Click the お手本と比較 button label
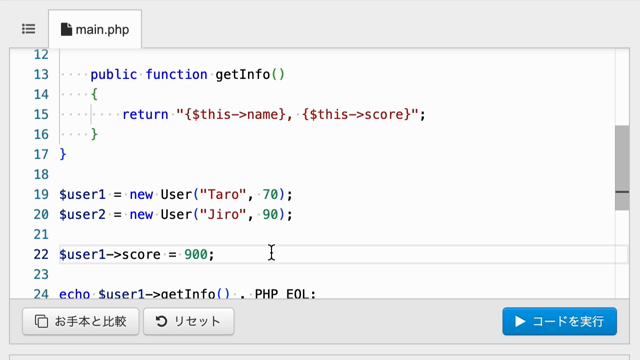 tap(90, 321)
